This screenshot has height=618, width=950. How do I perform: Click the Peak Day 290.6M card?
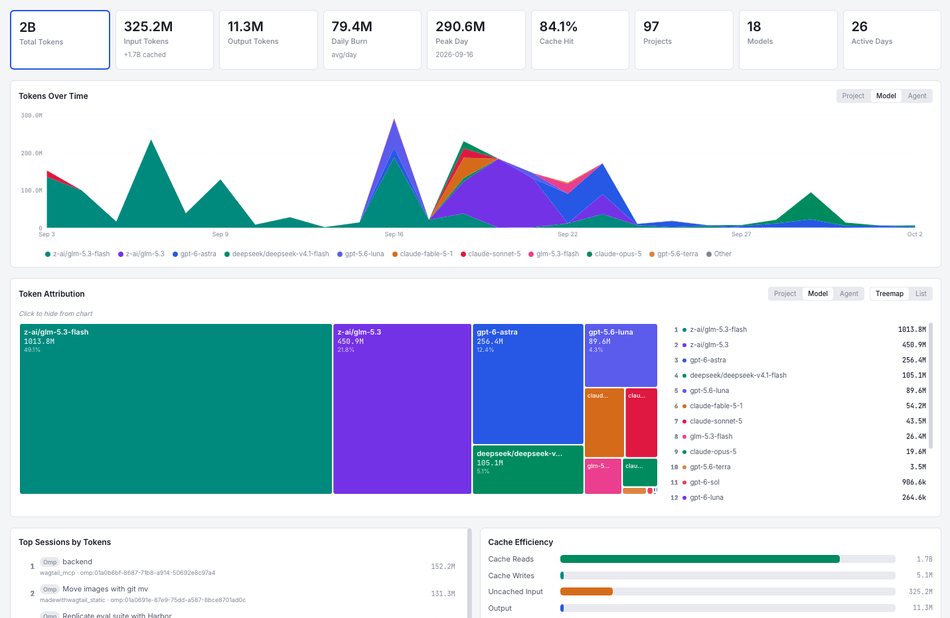[476, 40]
